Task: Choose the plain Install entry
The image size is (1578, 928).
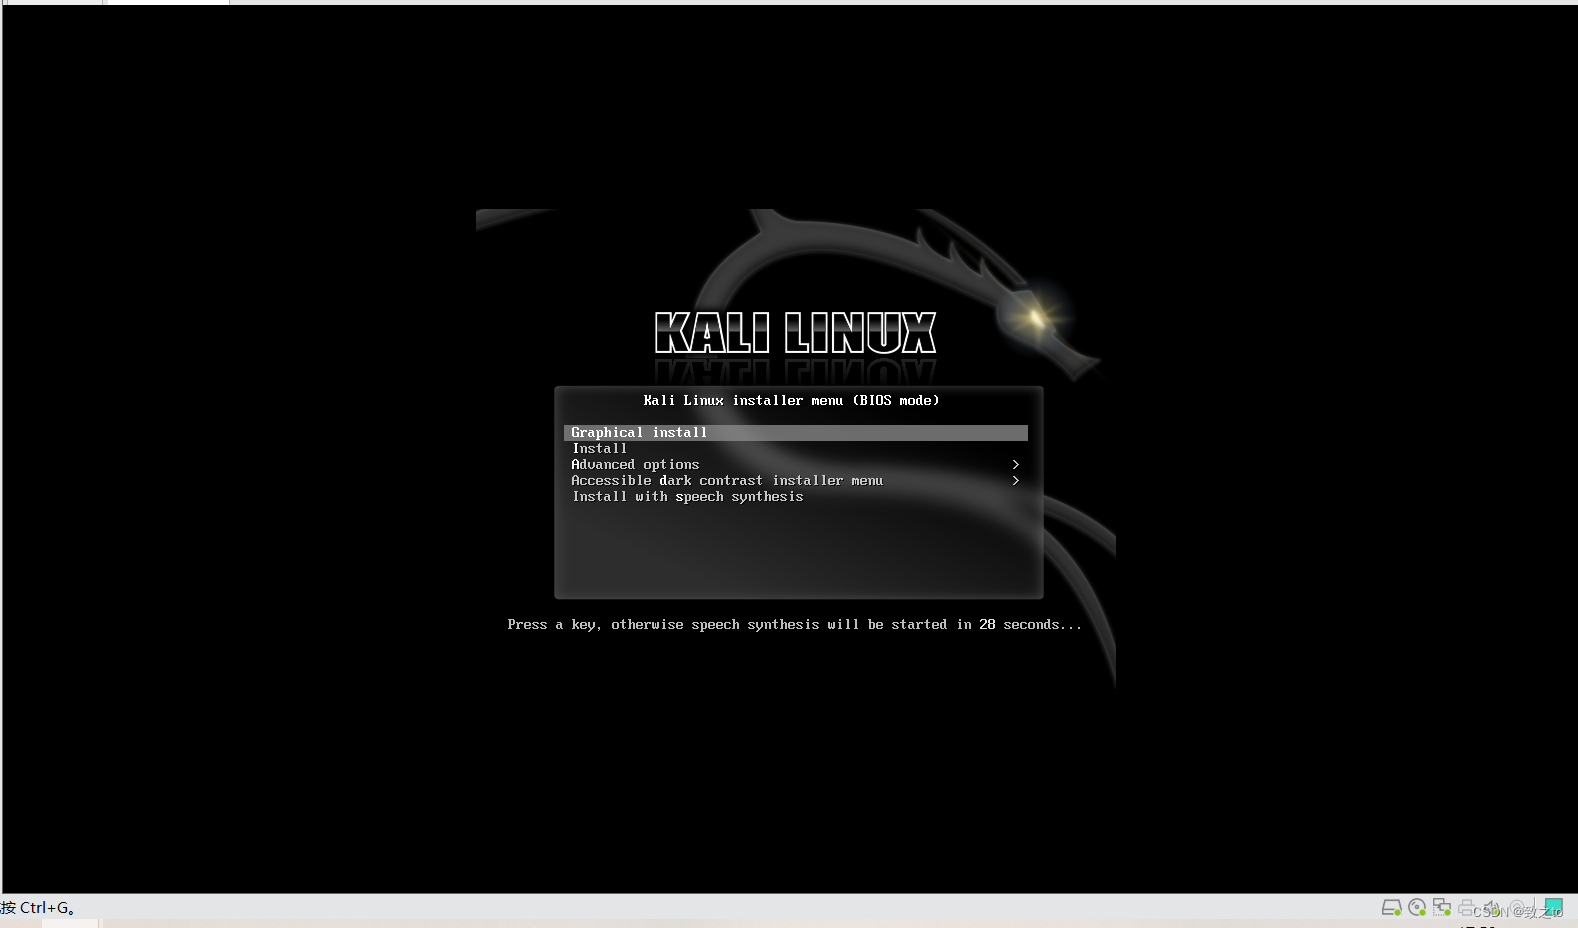Action: point(600,449)
